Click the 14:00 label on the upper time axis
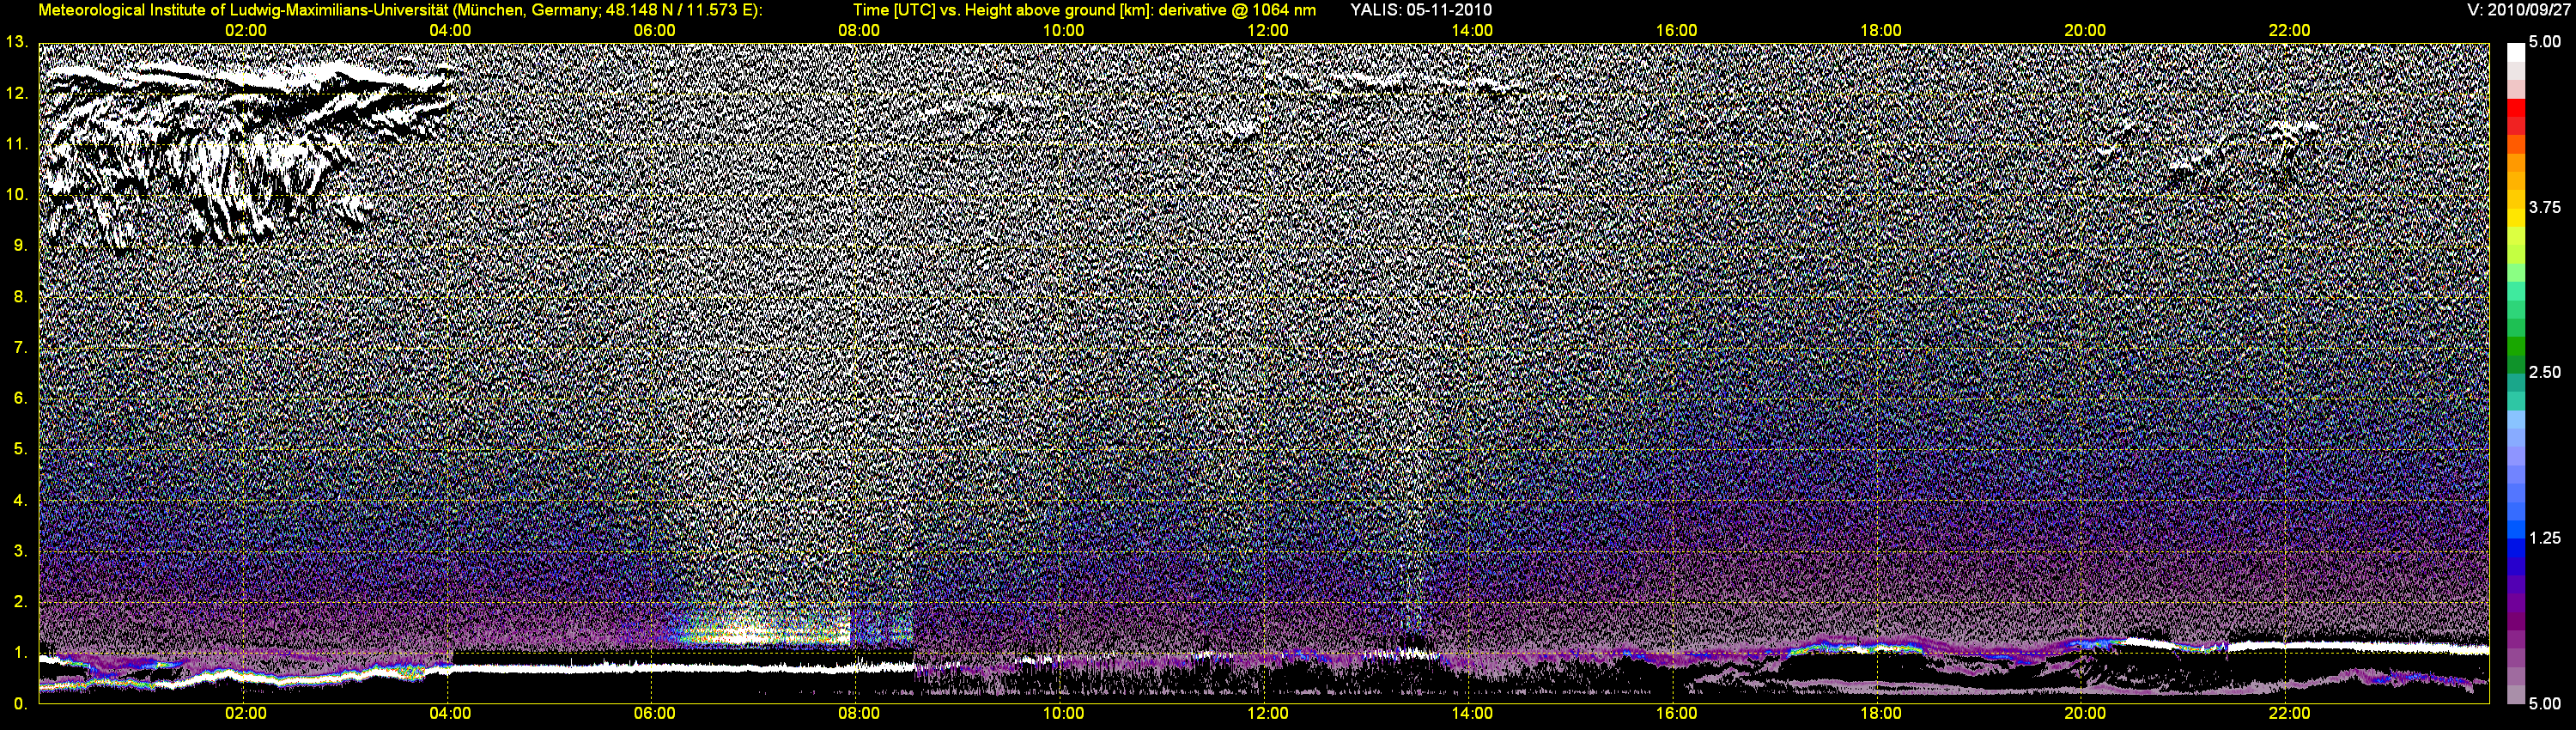Screen dimensions: 2576x730 1472,31
